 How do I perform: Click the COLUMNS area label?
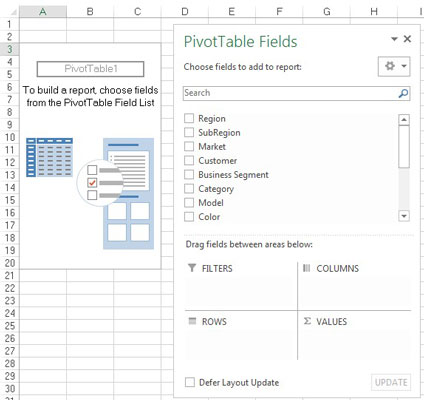point(337,268)
